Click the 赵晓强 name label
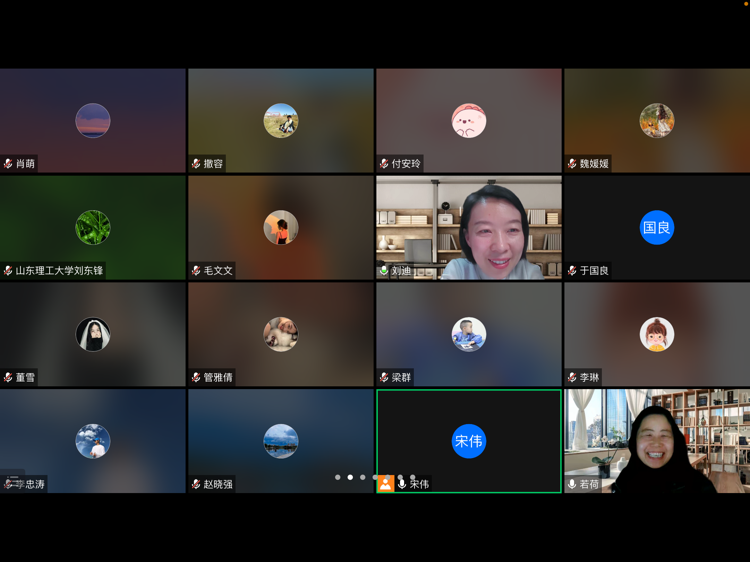This screenshot has width=750, height=562. (x=219, y=485)
